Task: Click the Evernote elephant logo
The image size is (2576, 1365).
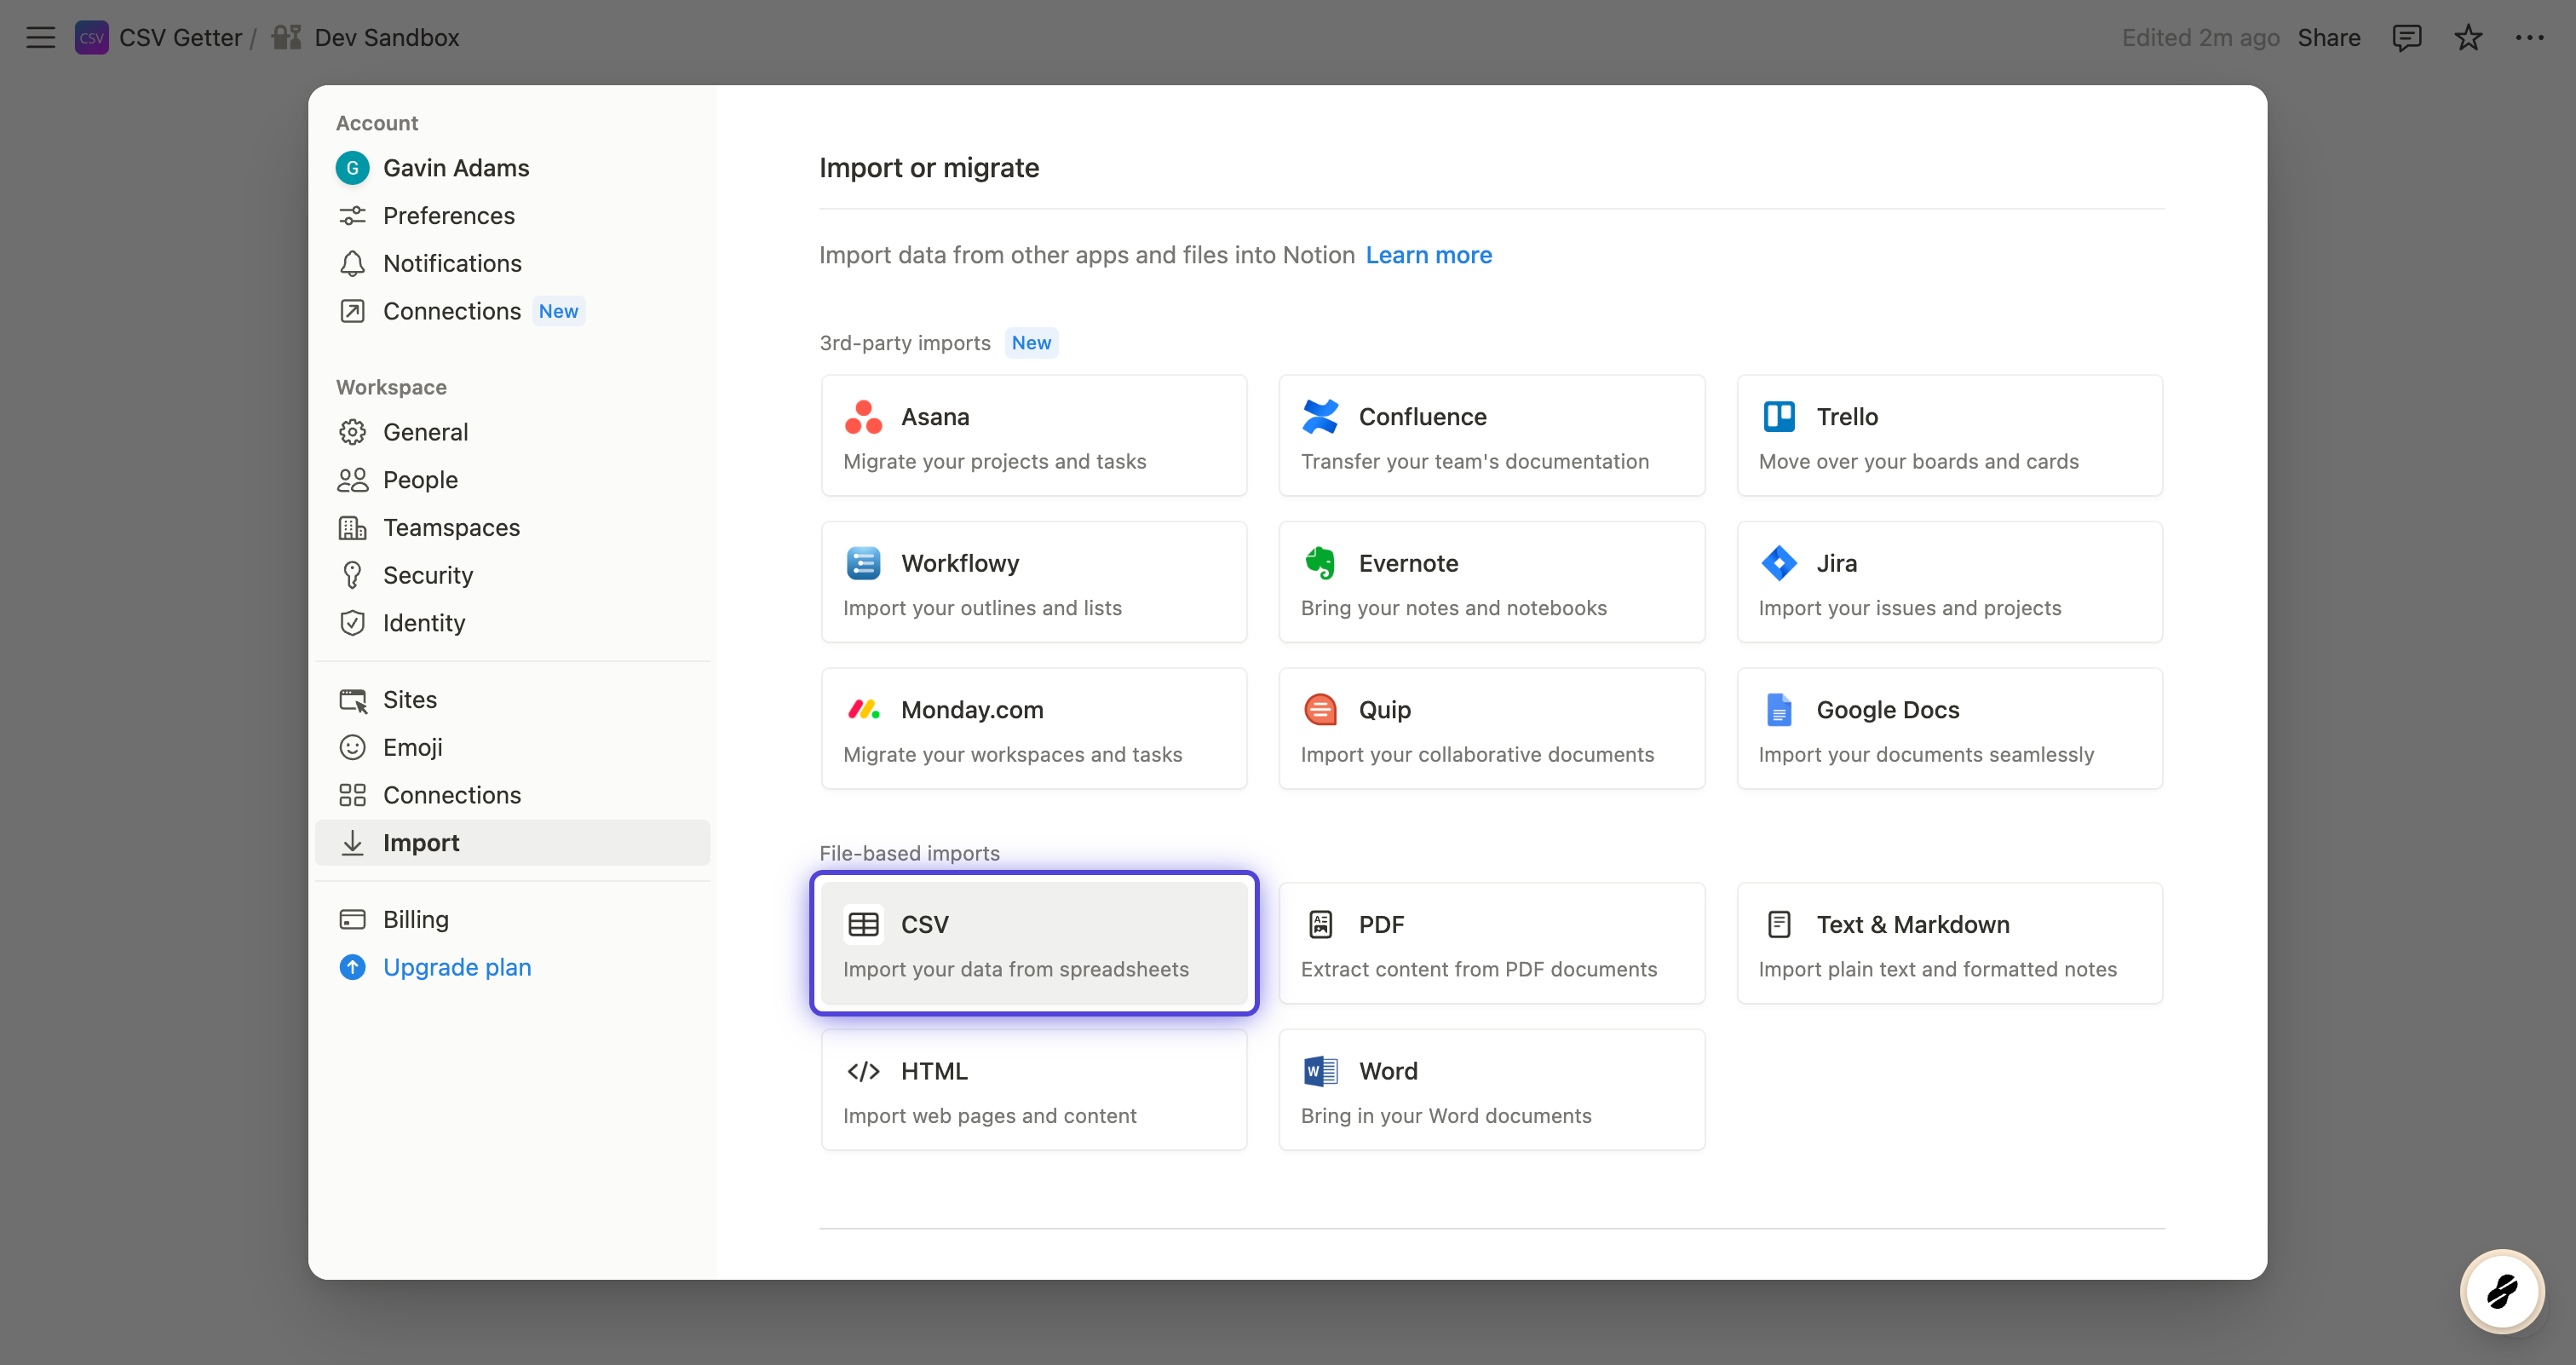Action: (1320, 563)
